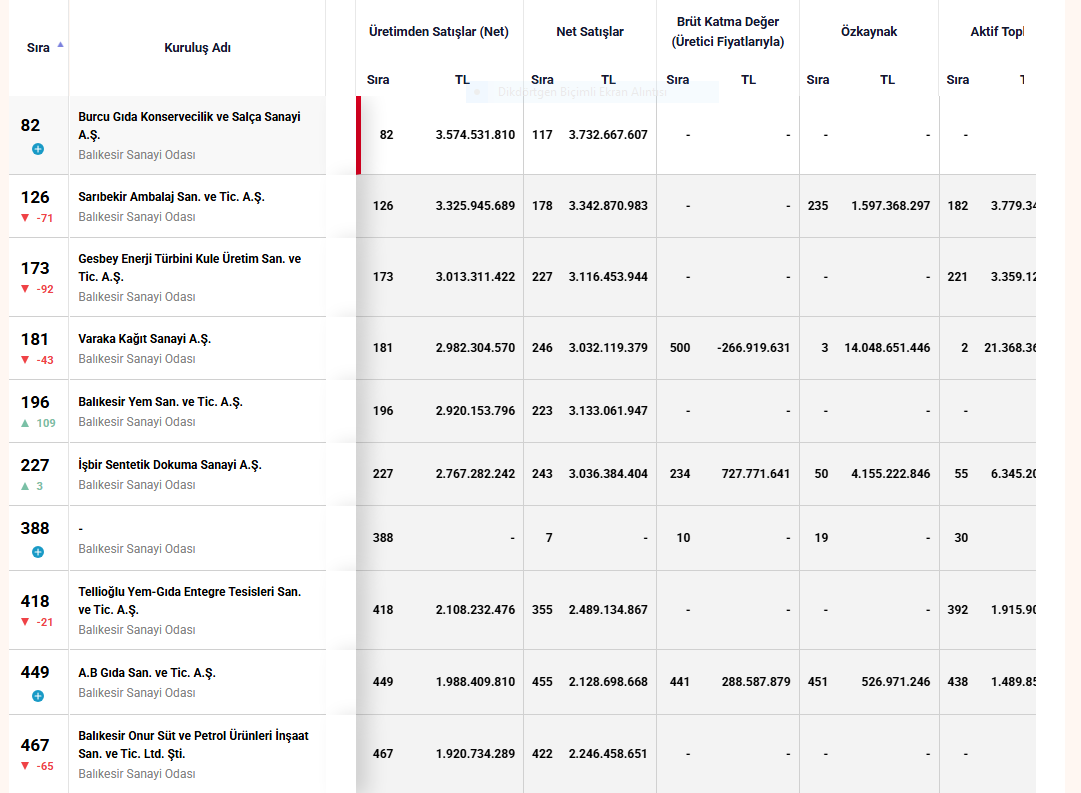This screenshot has width=1081, height=793.
Task: Select the -43 rank change under rank 181
Action: click(x=37, y=360)
